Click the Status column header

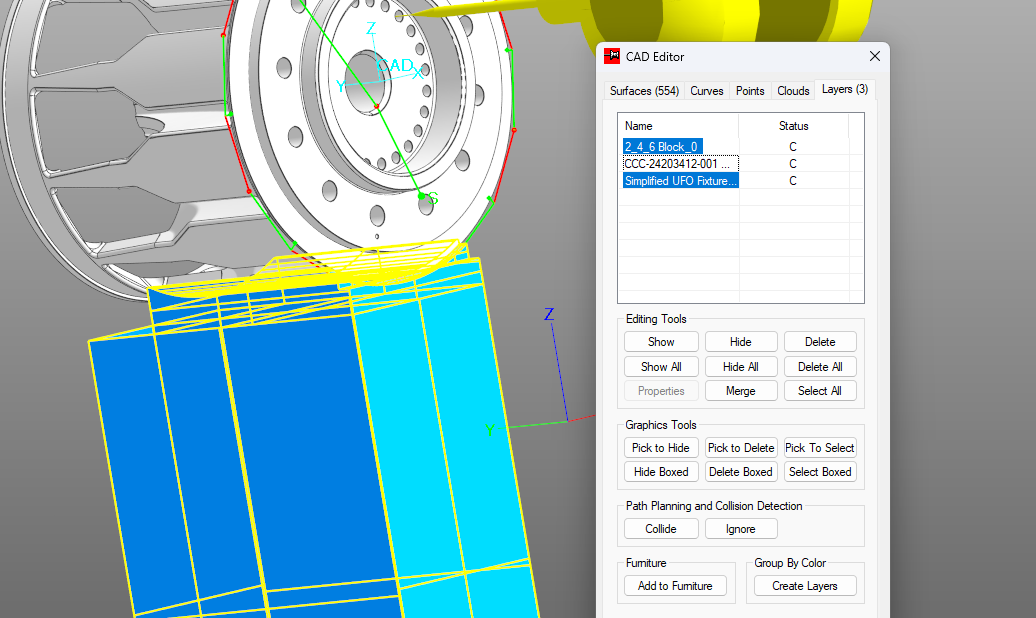tap(793, 126)
